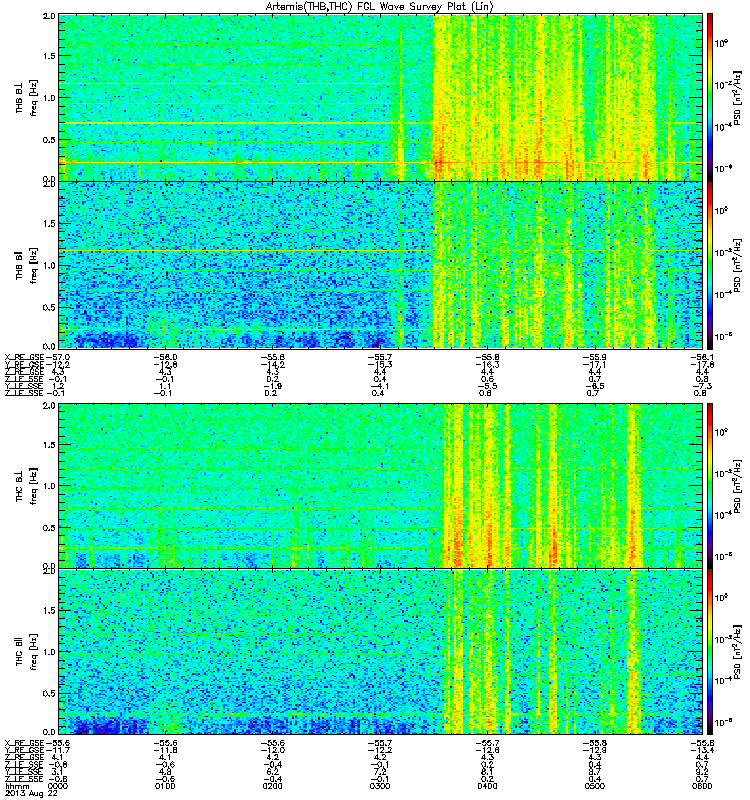The width and height of the screenshot is (750, 800).
Task: Click the Y_RE_GSE value '-14.2' under THB panels
Action: point(272,365)
